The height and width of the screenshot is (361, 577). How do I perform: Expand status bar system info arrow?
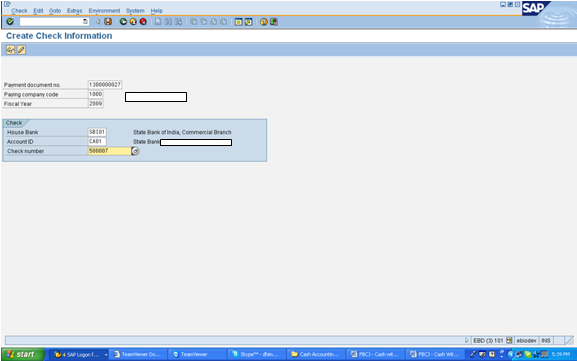click(467, 340)
